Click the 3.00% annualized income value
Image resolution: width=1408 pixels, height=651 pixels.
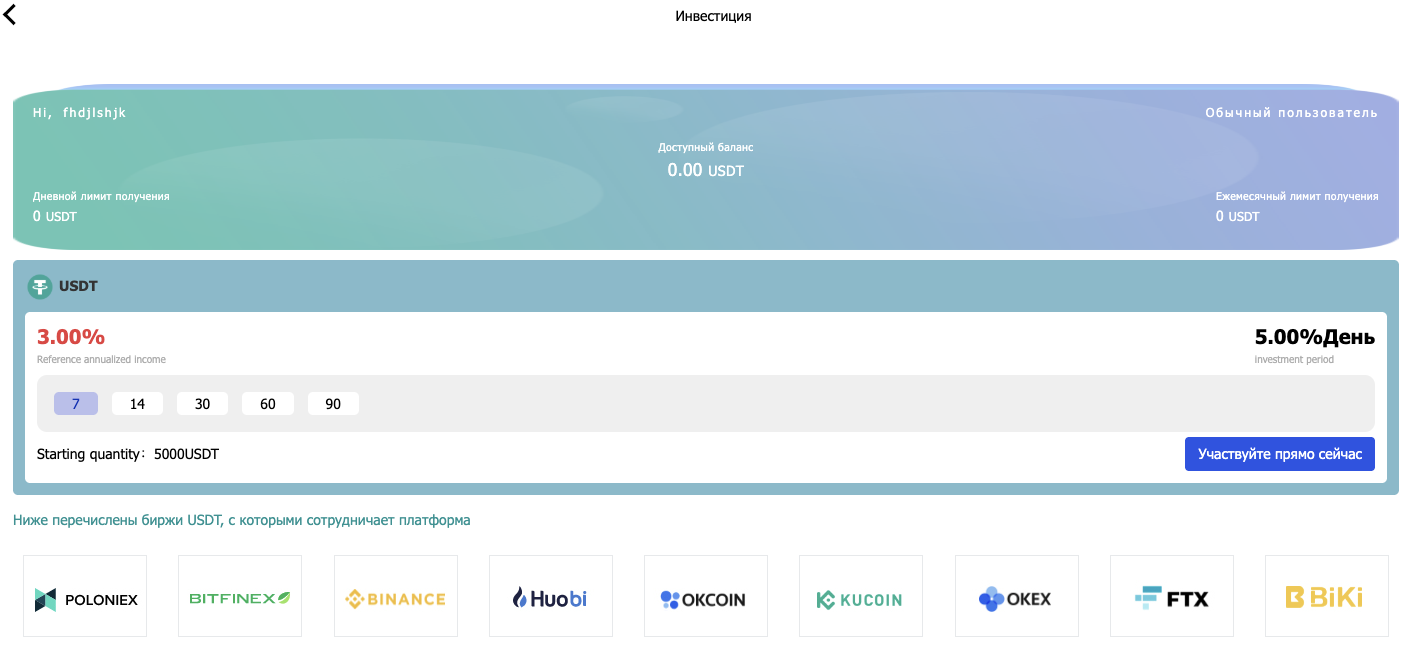click(x=71, y=337)
